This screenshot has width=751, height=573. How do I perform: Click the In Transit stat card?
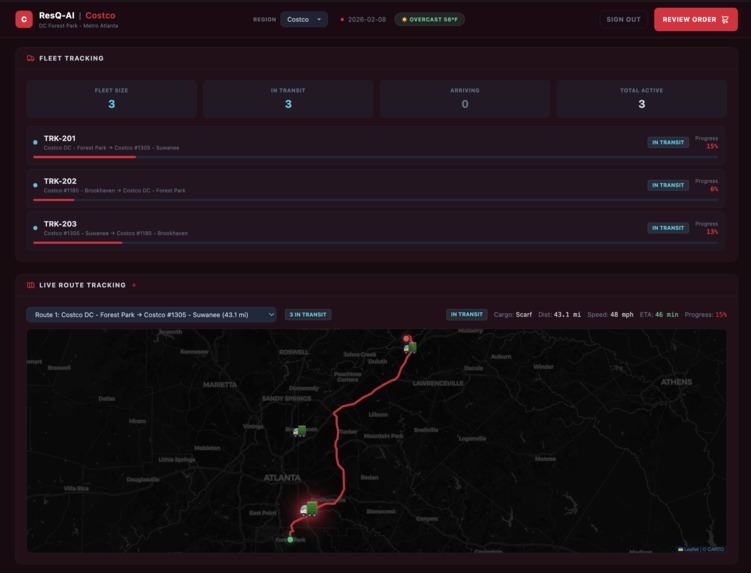click(288, 99)
